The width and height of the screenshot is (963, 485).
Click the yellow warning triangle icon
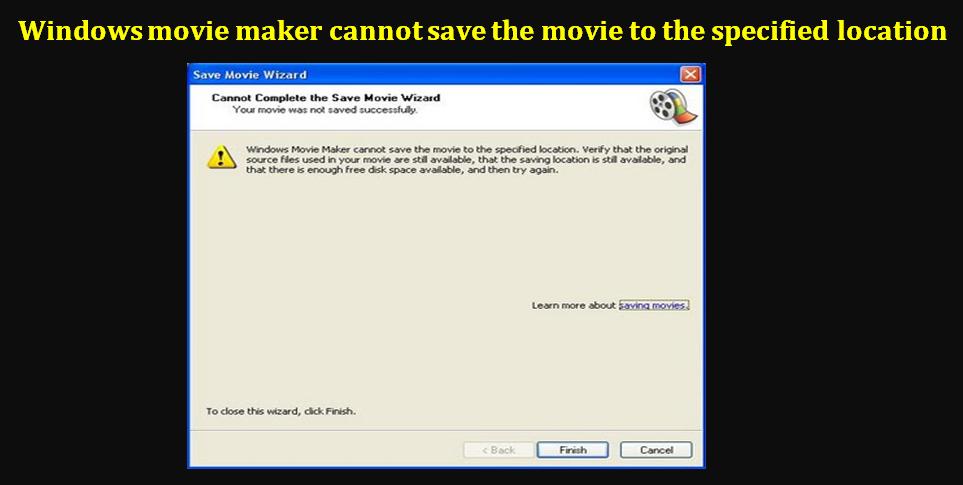[221, 158]
